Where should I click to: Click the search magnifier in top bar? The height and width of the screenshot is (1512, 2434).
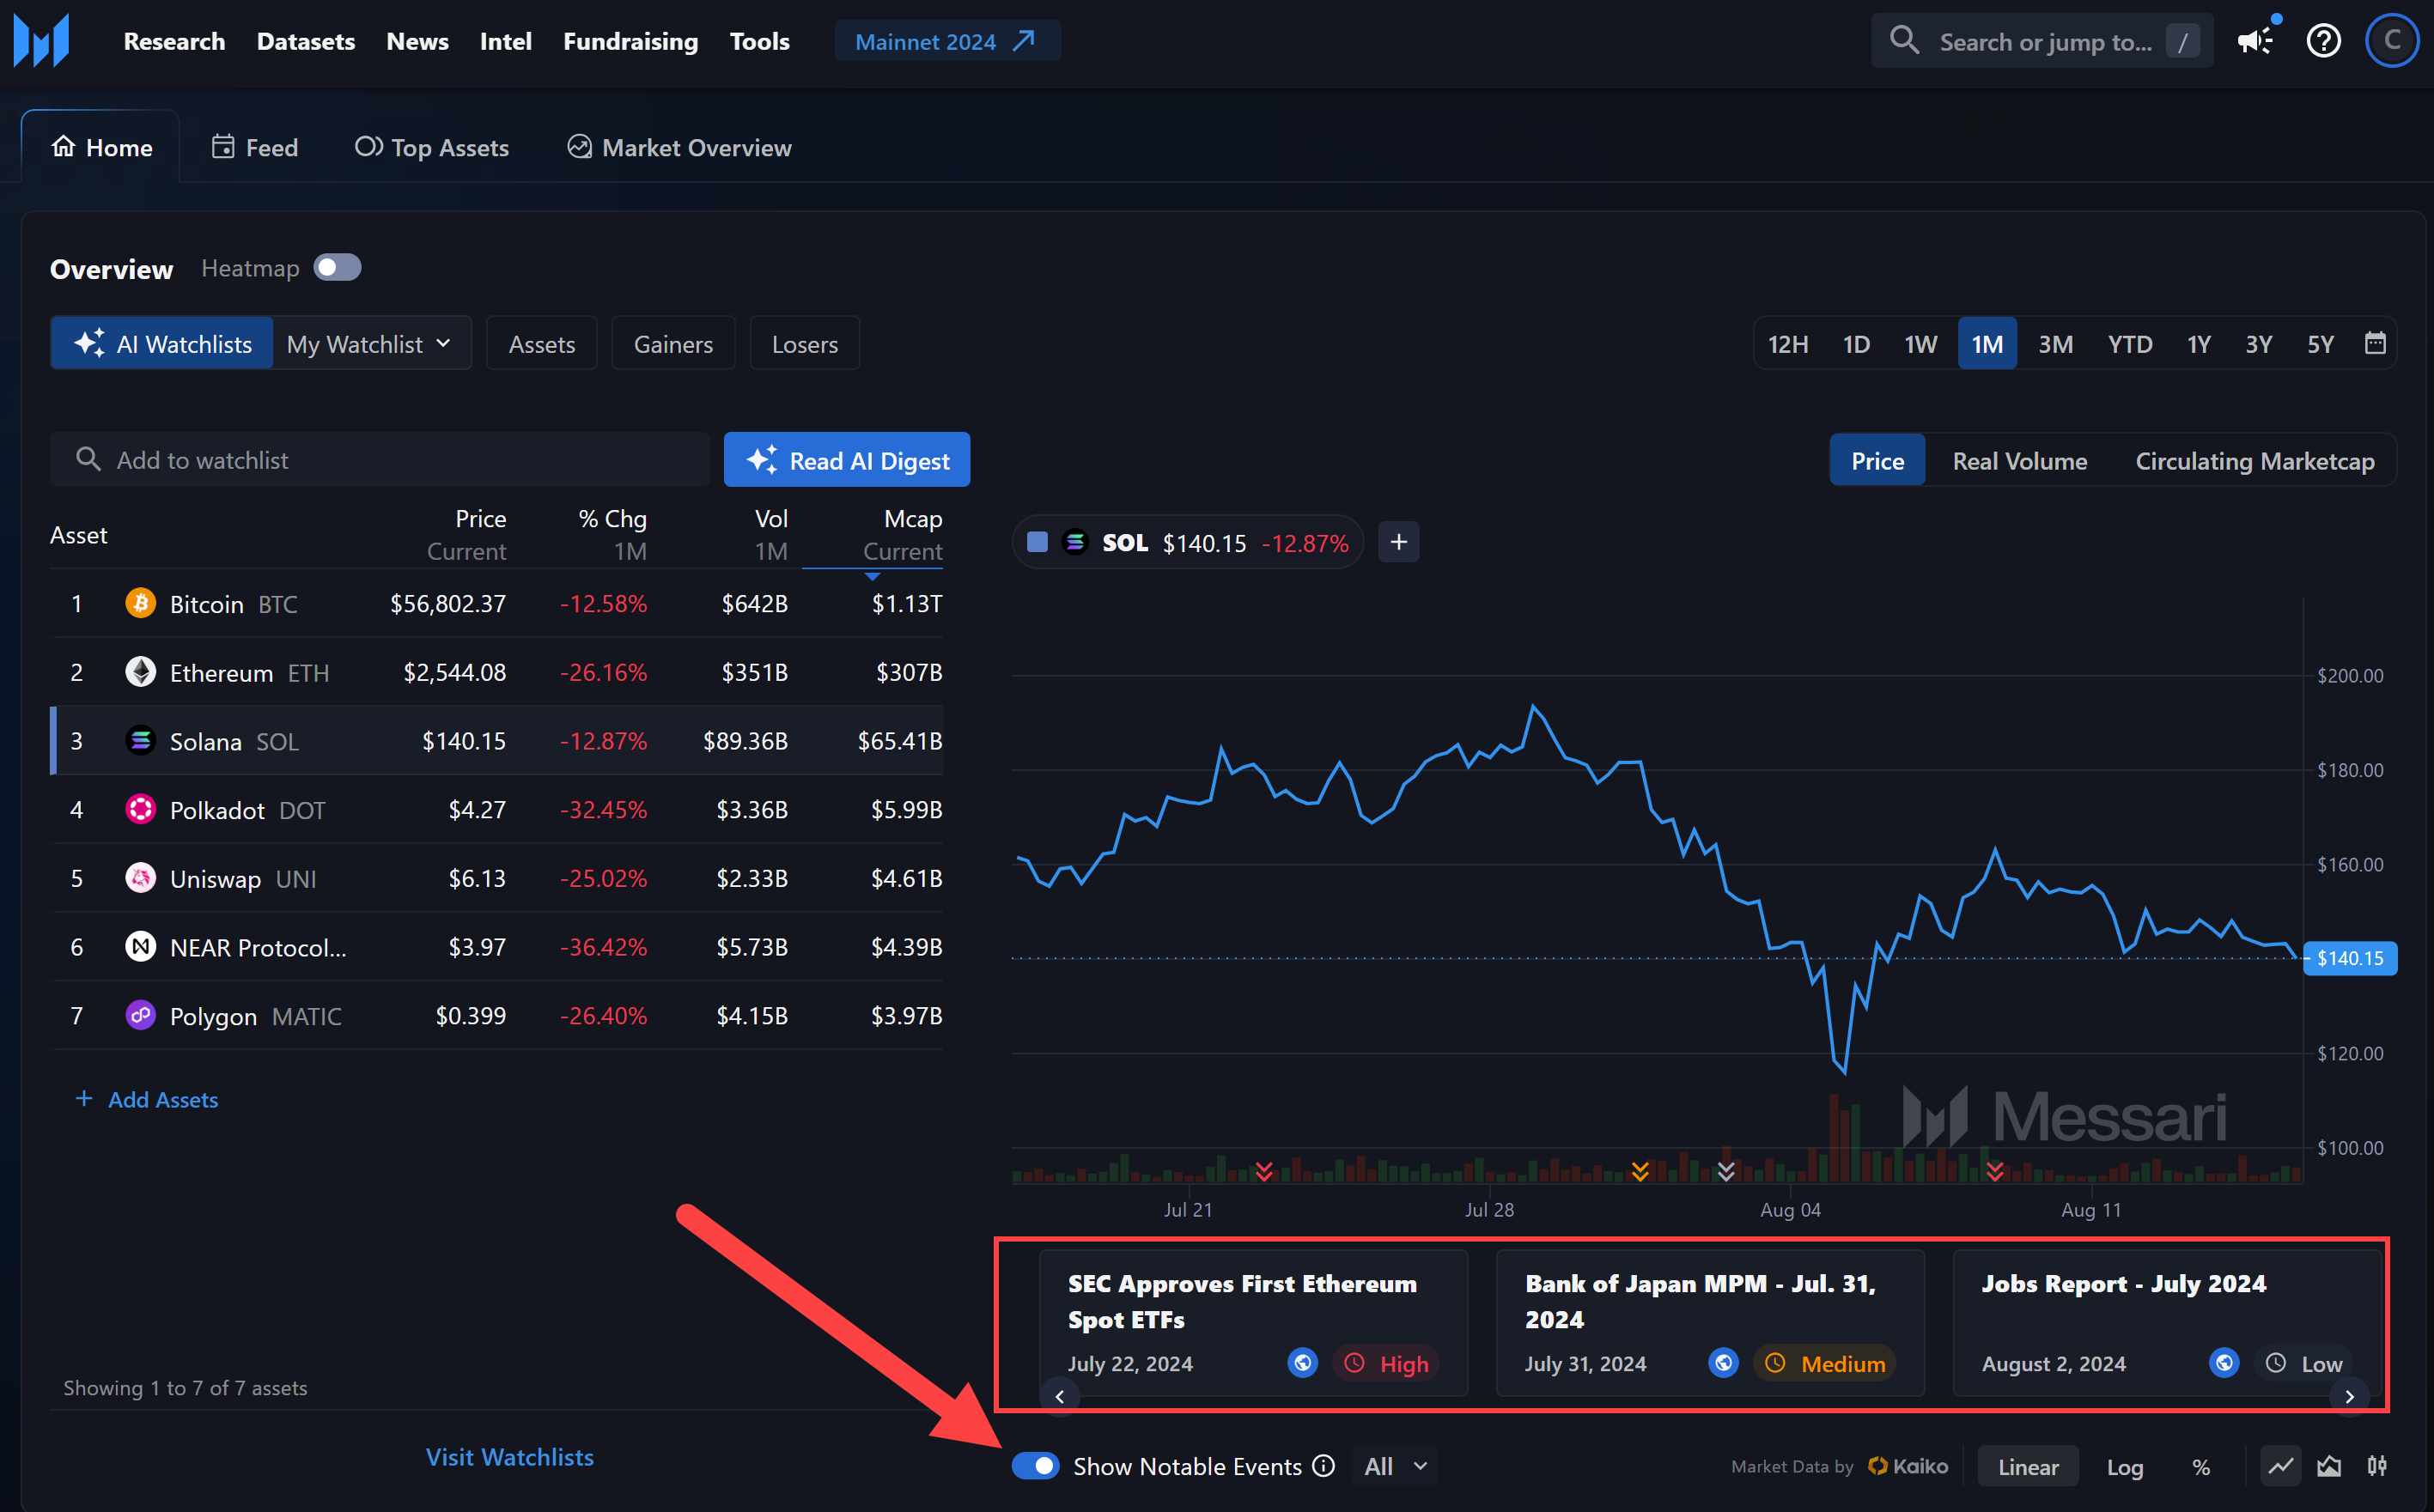[1904, 41]
